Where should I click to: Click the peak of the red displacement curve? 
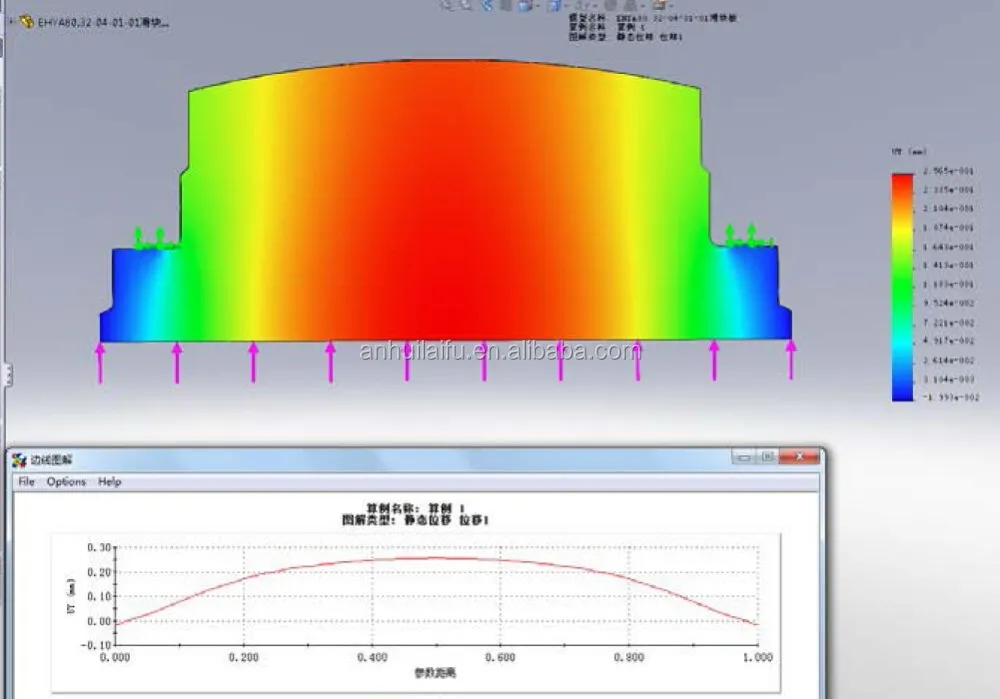(436, 558)
